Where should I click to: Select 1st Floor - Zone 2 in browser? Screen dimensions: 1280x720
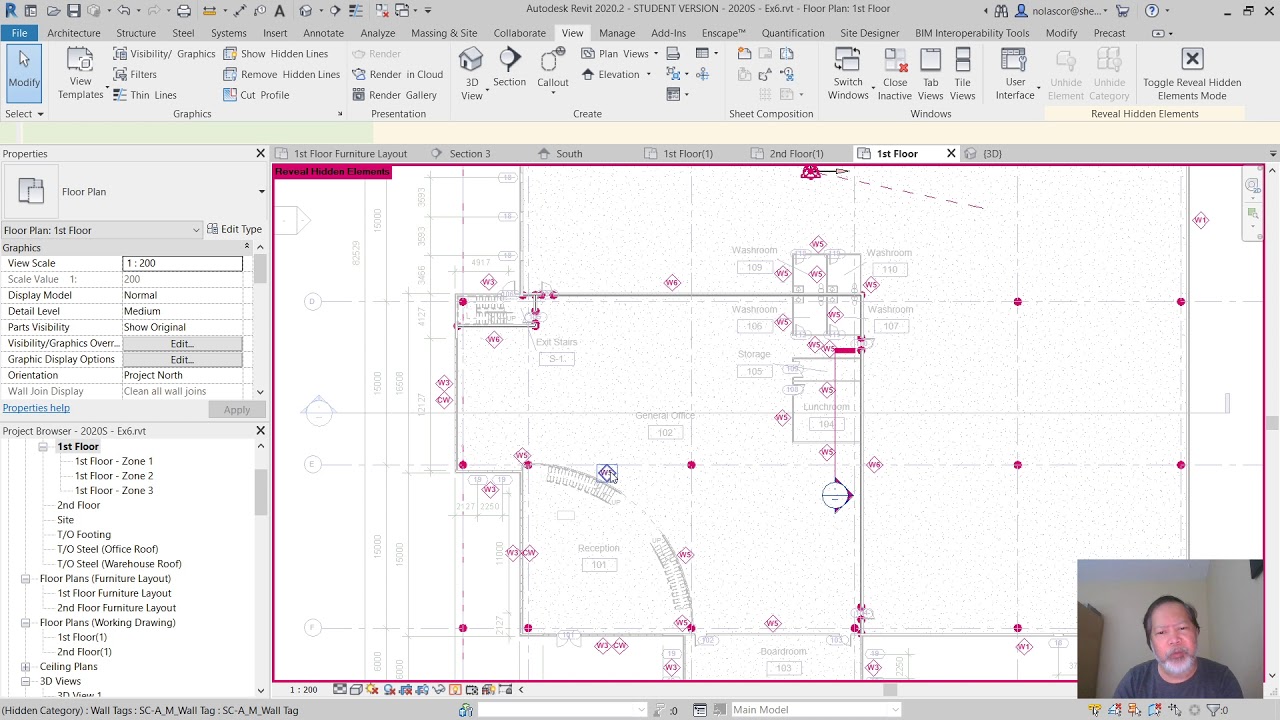tap(114, 476)
